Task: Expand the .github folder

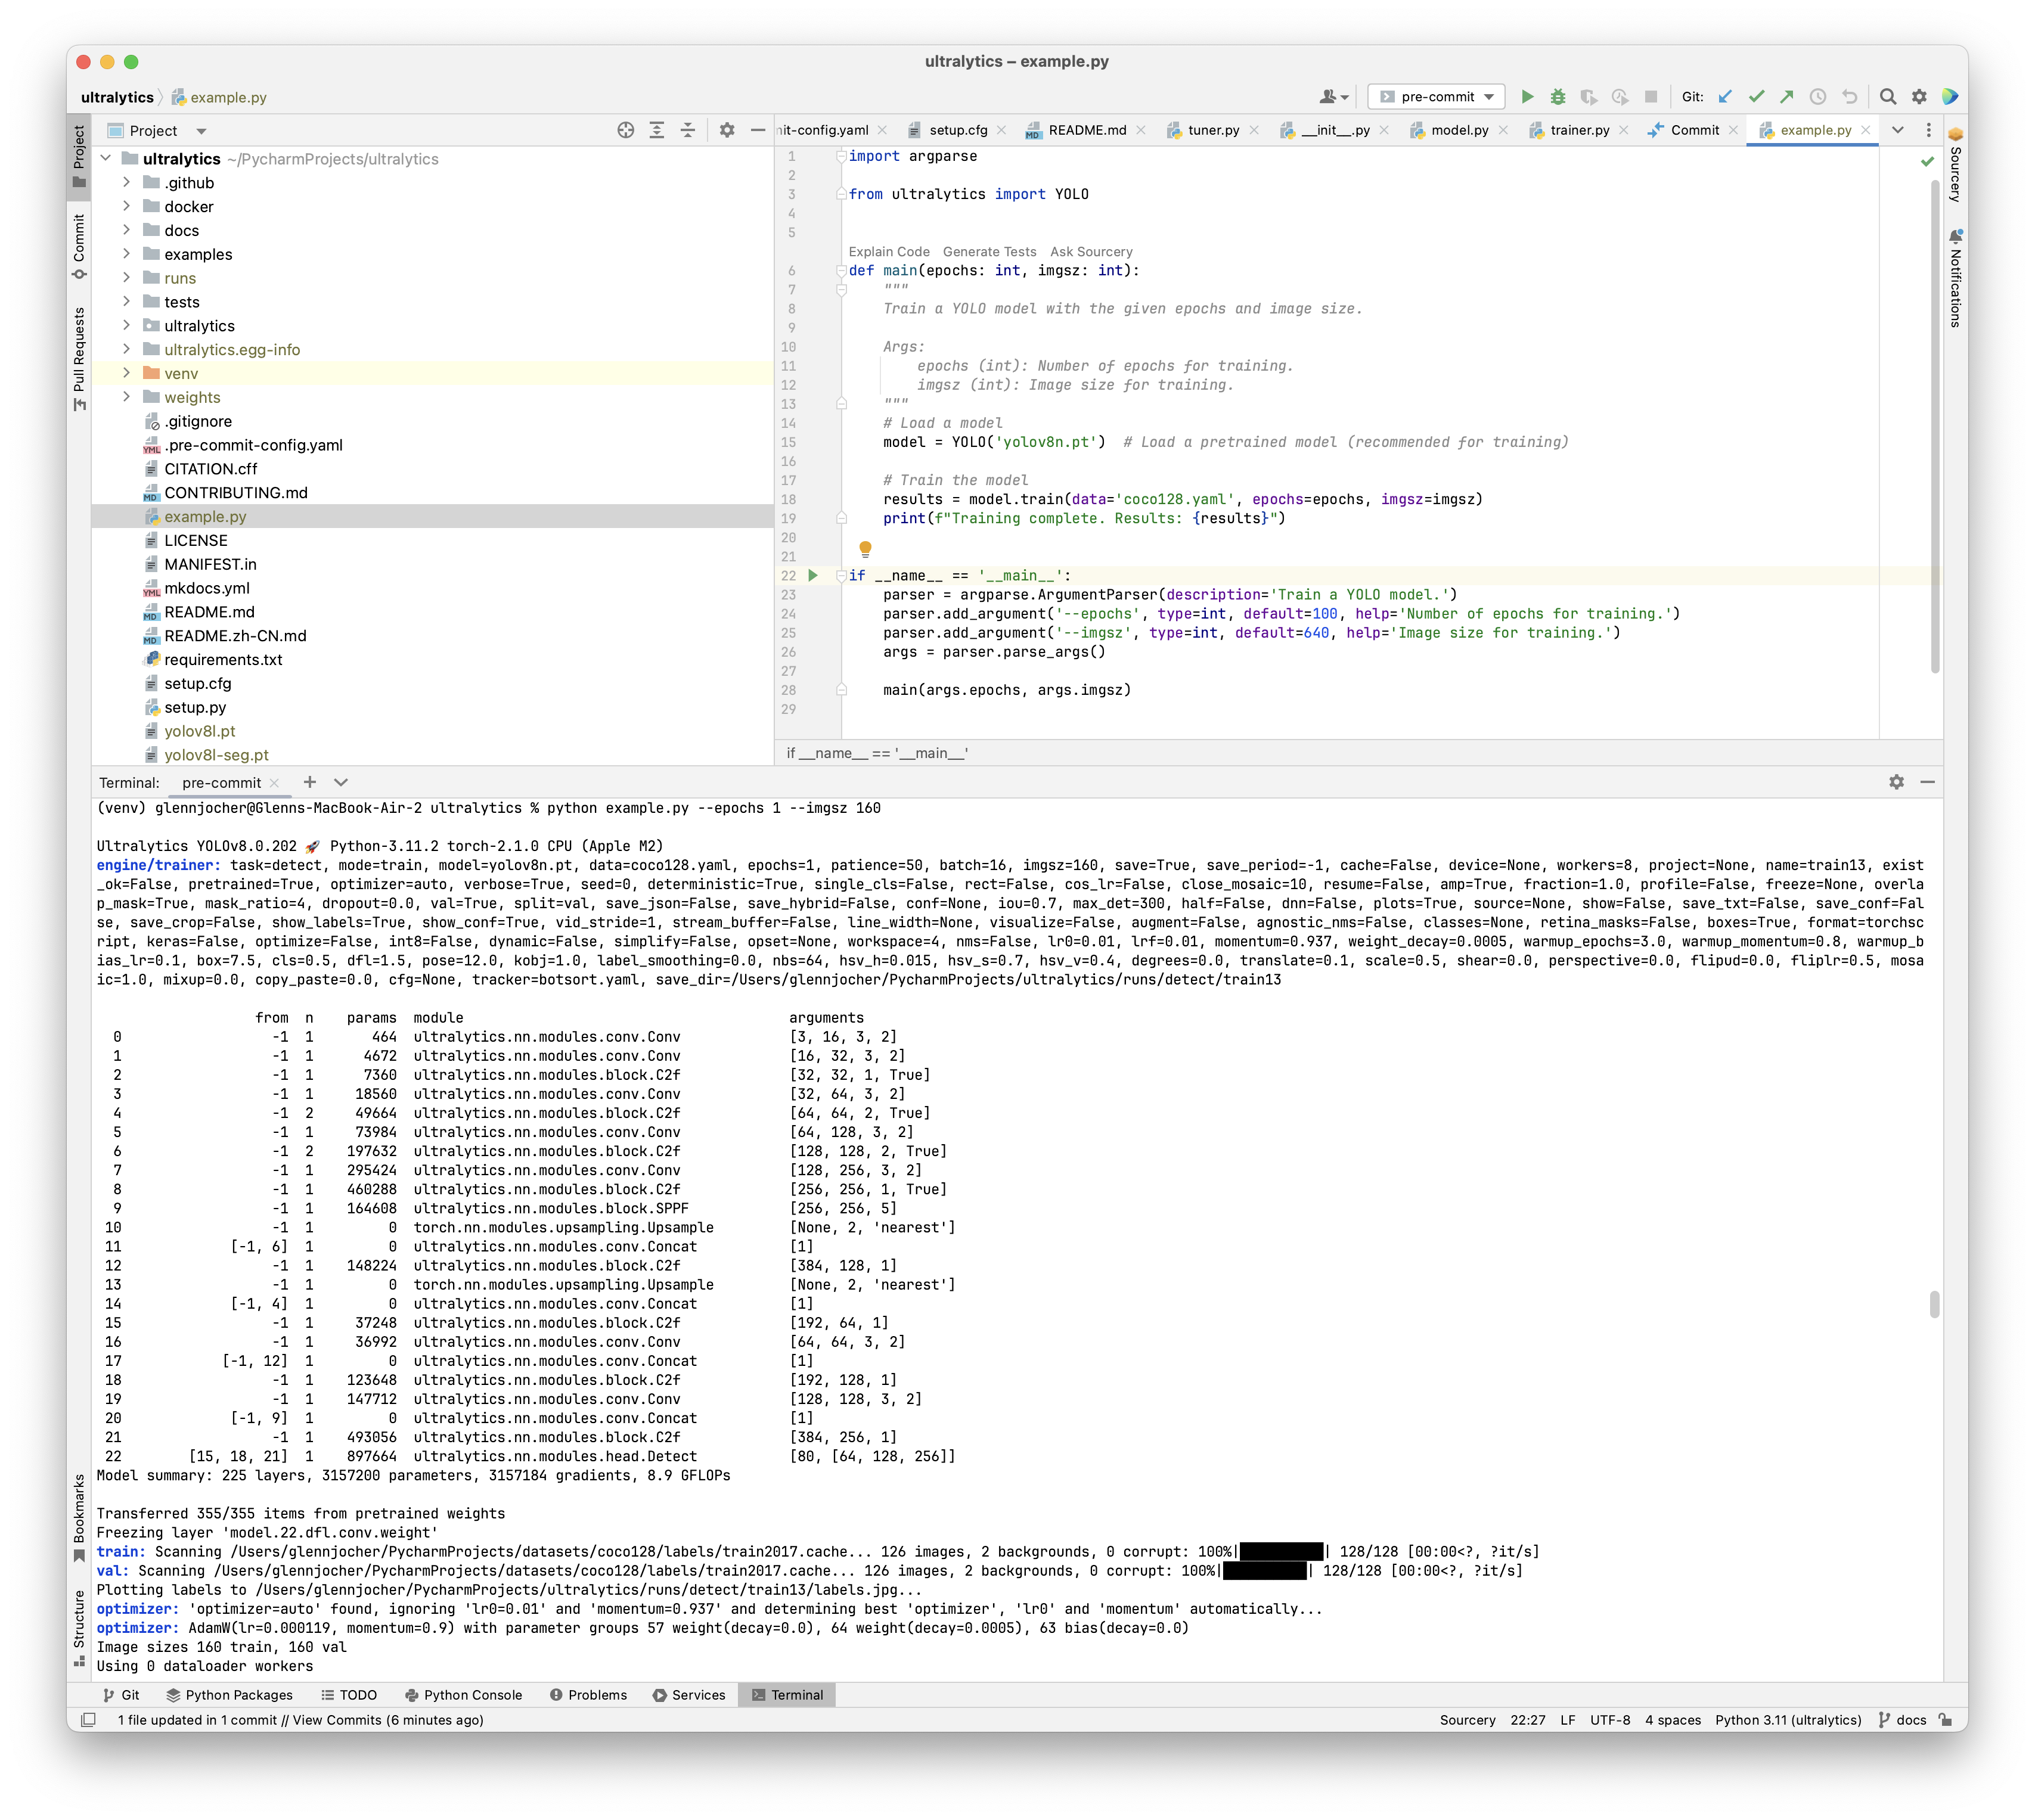Action: [126, 182]
